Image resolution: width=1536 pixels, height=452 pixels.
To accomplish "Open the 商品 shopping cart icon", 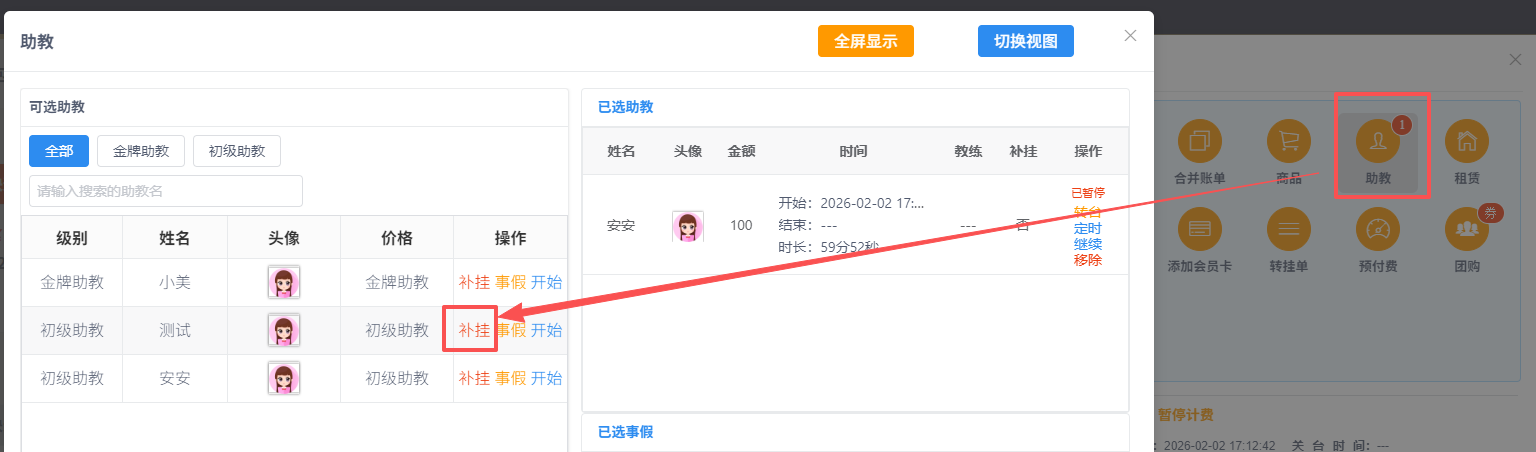I will [1289, 142].
